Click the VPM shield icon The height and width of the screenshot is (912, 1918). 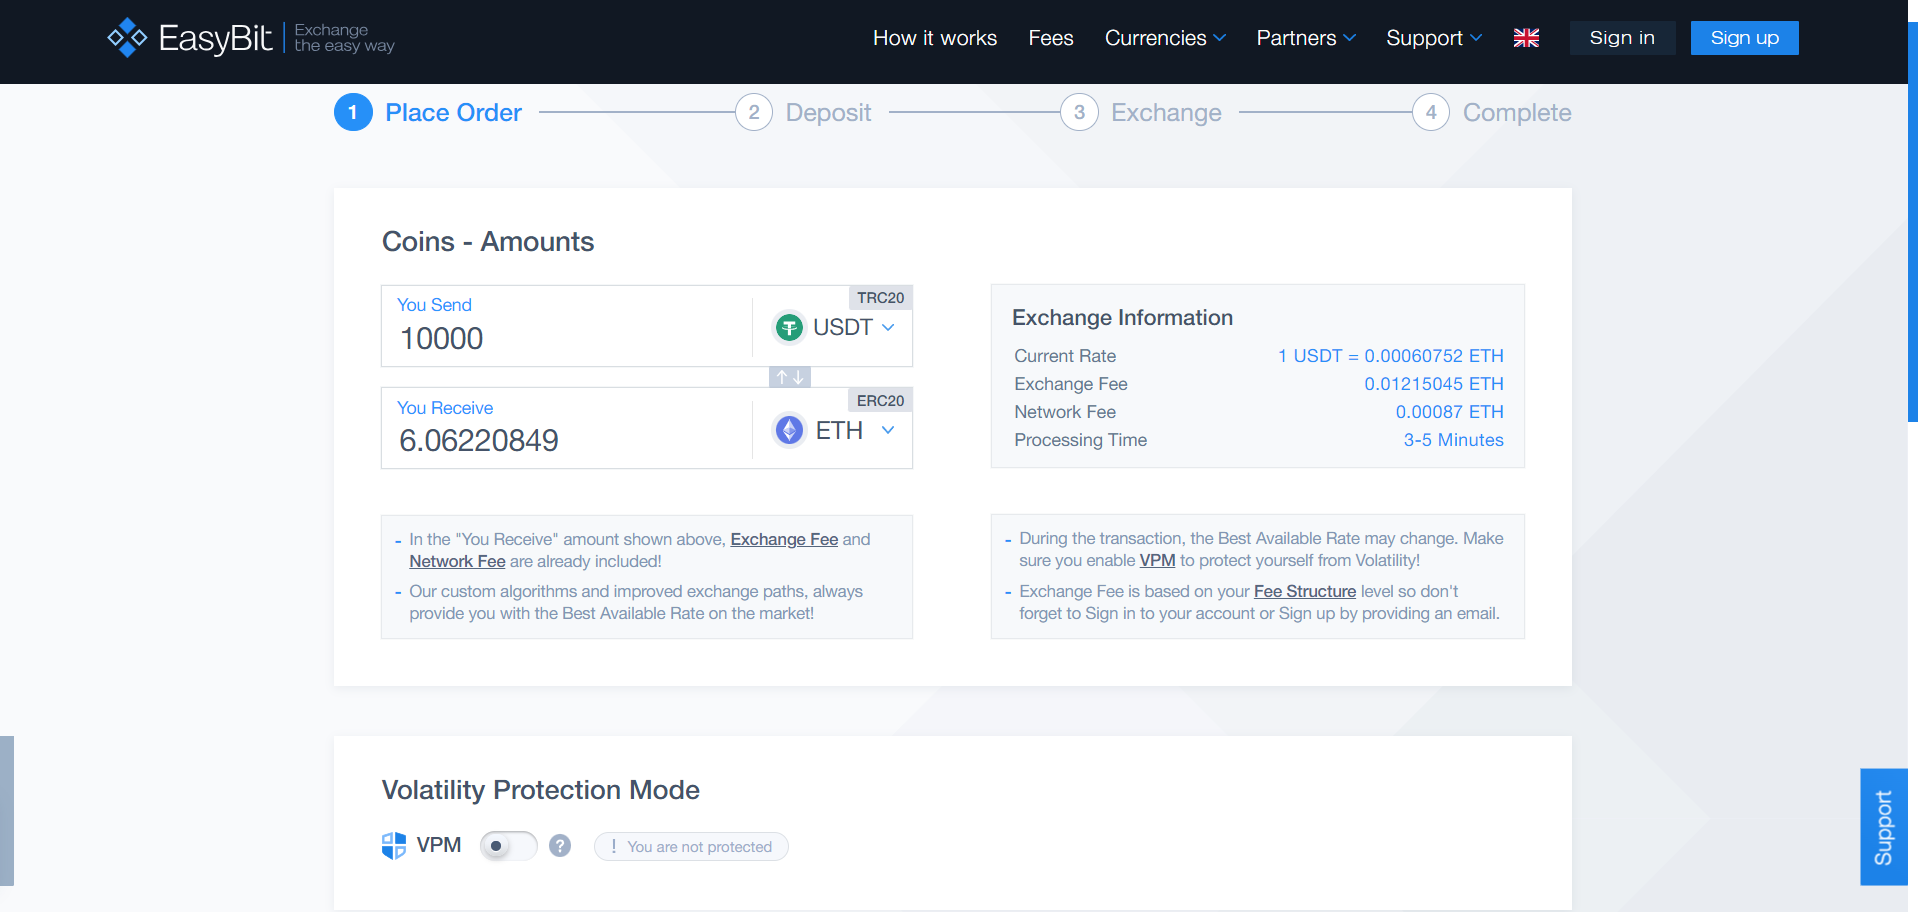pyautogui.click(x=394, y=846)
